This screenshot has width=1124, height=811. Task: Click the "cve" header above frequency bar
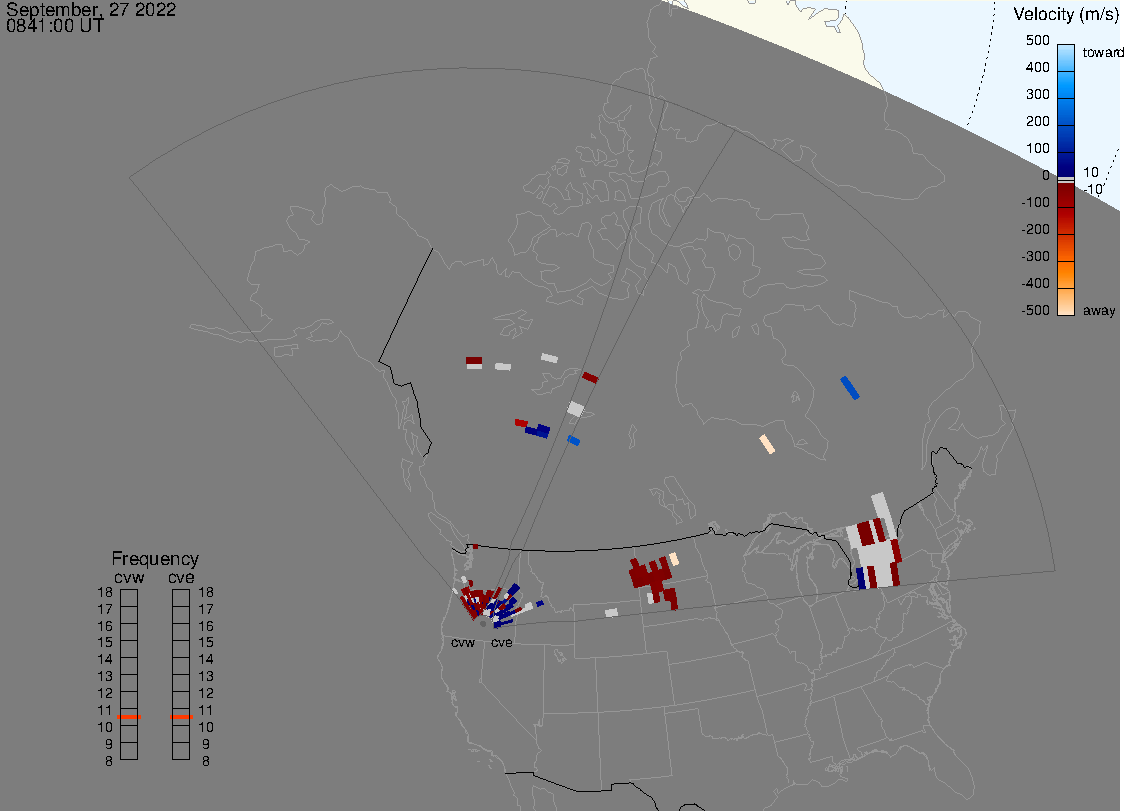pyautogui.click(x=181, y=577)
